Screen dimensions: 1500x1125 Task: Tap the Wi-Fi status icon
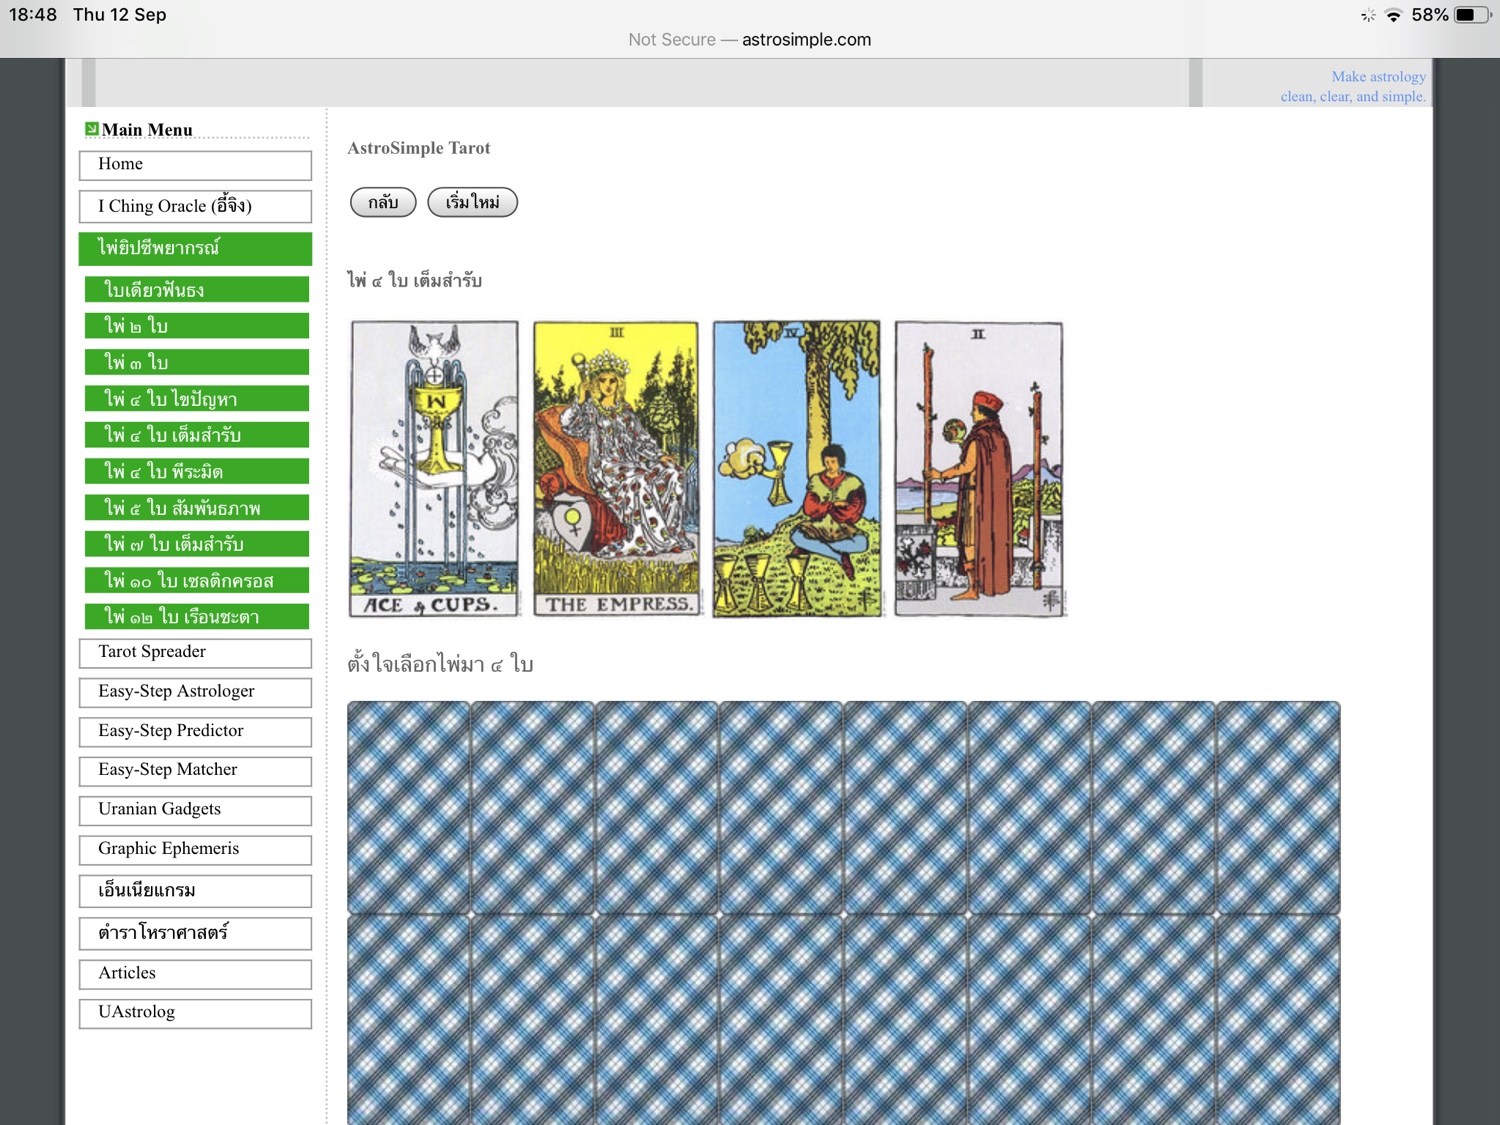pos(1393,15)
